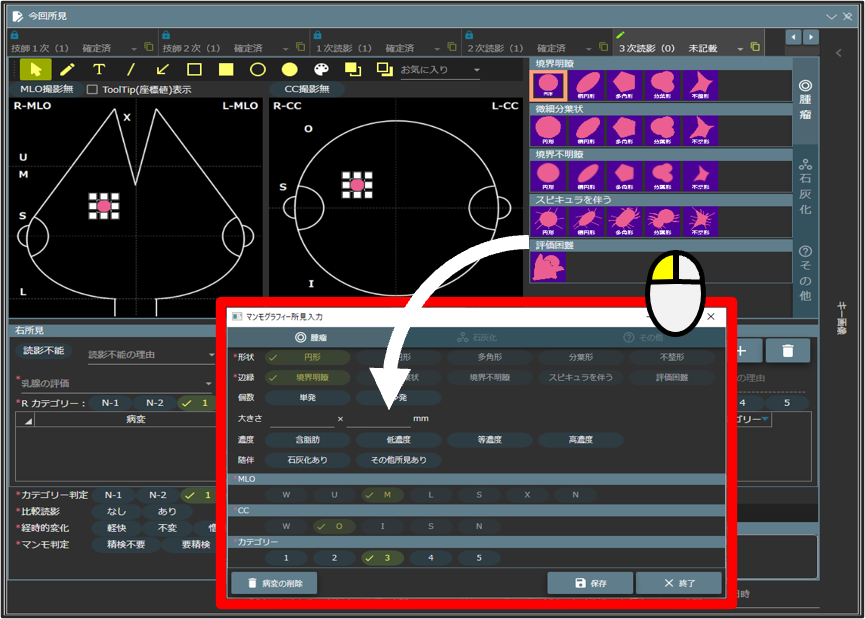
Task: Click the first 大きさ size input field
Action: click(302, 419)
